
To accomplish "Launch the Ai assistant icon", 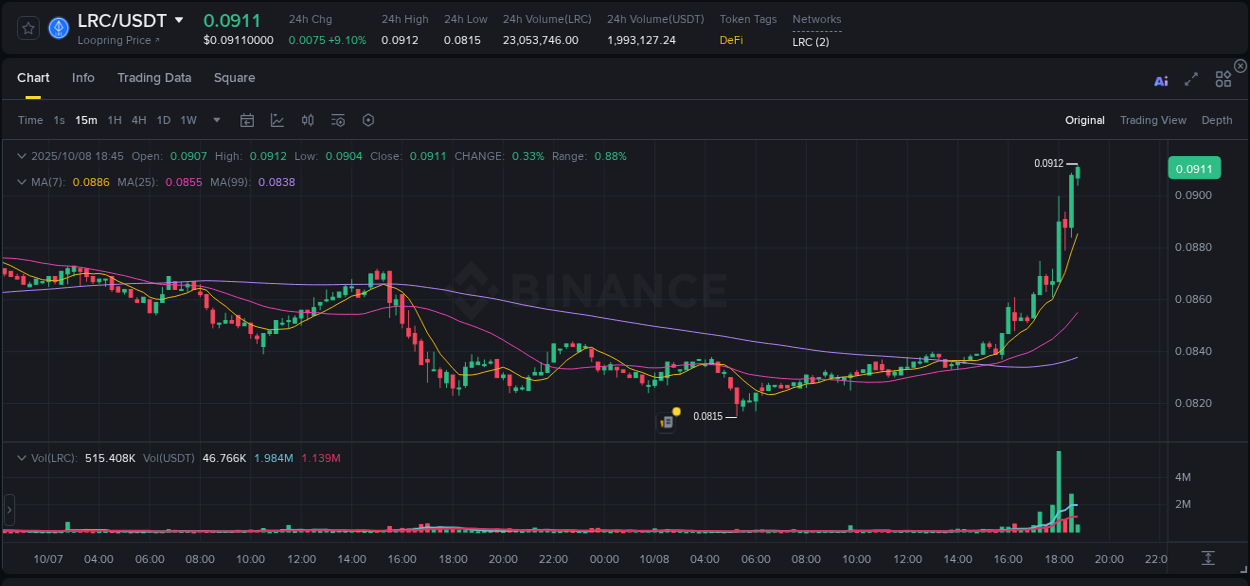I will pos(1161,81).
